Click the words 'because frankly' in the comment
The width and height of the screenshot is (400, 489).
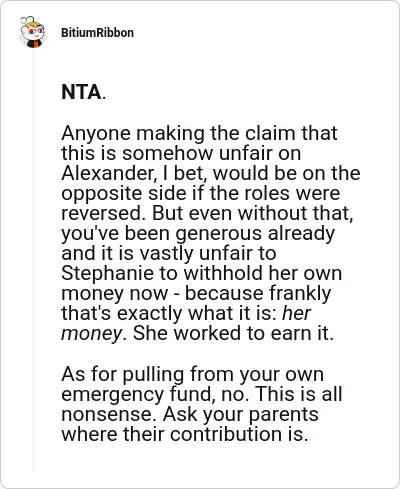[258, 294]
